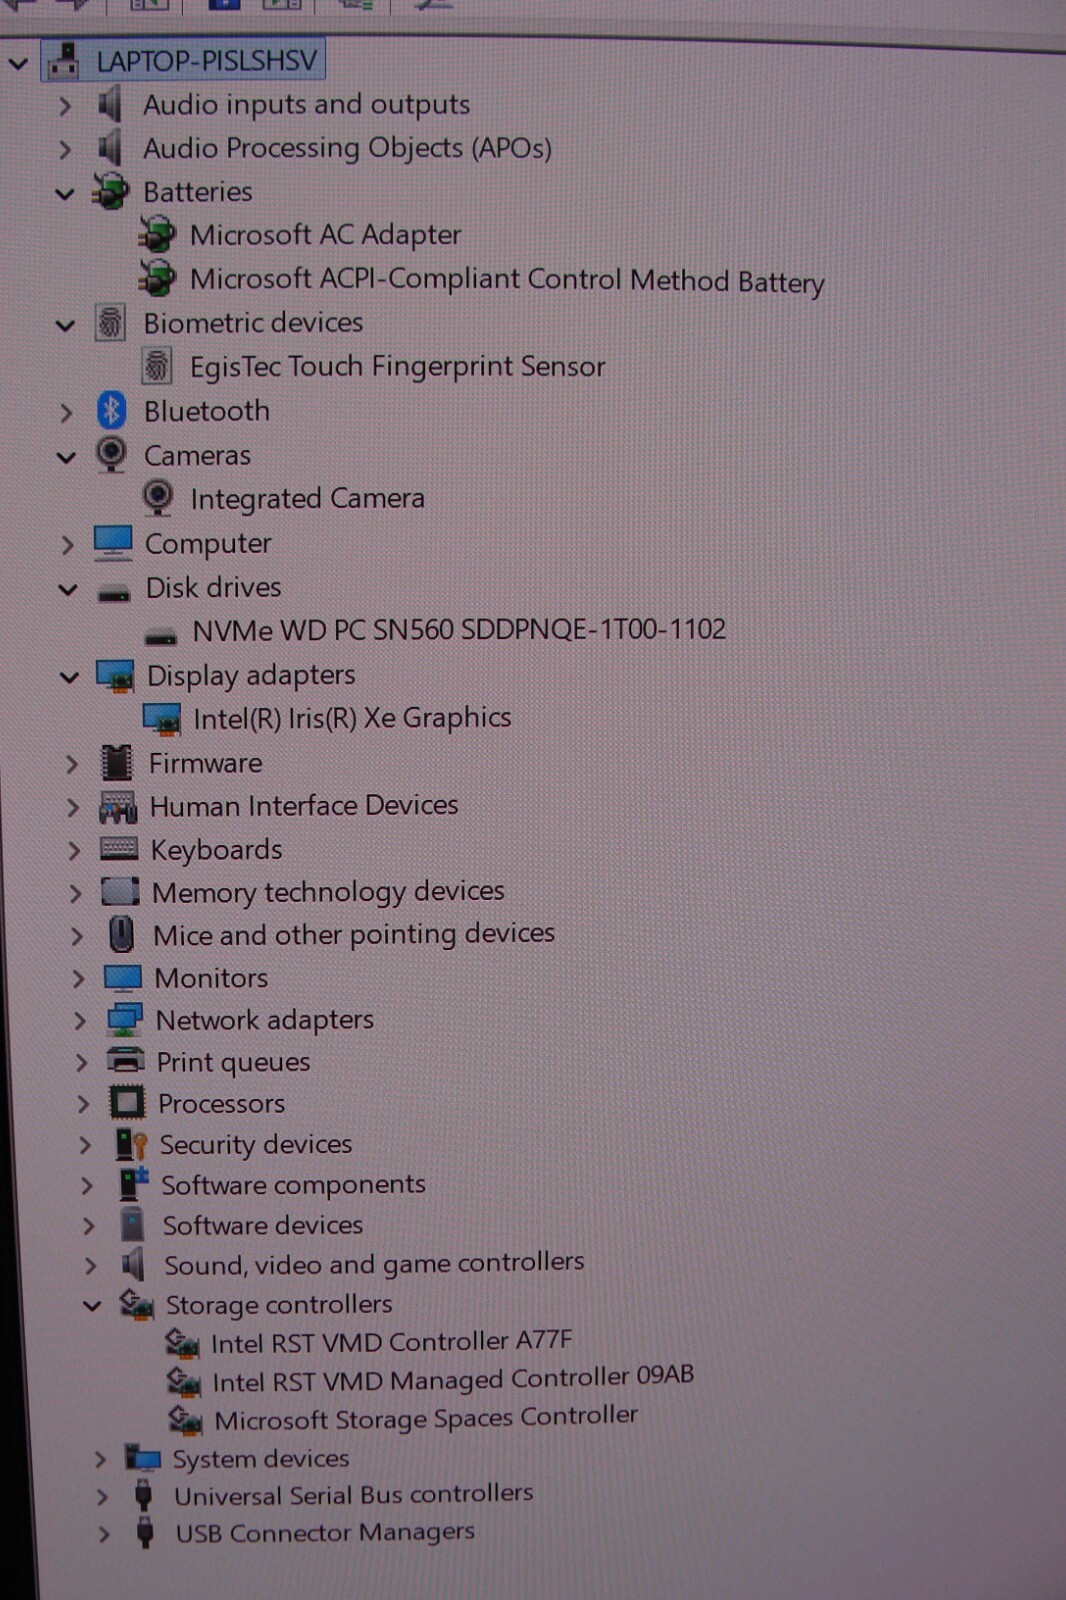Viewport: 1066px width, 1600px height.
Task: Select Intel RST VMD Controller A77F
Action: pyautogui.click(x=391, y=1341)
